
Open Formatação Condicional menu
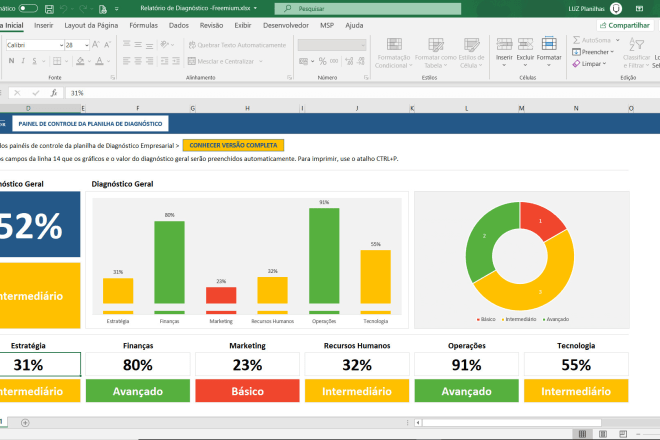pos(394,53)
